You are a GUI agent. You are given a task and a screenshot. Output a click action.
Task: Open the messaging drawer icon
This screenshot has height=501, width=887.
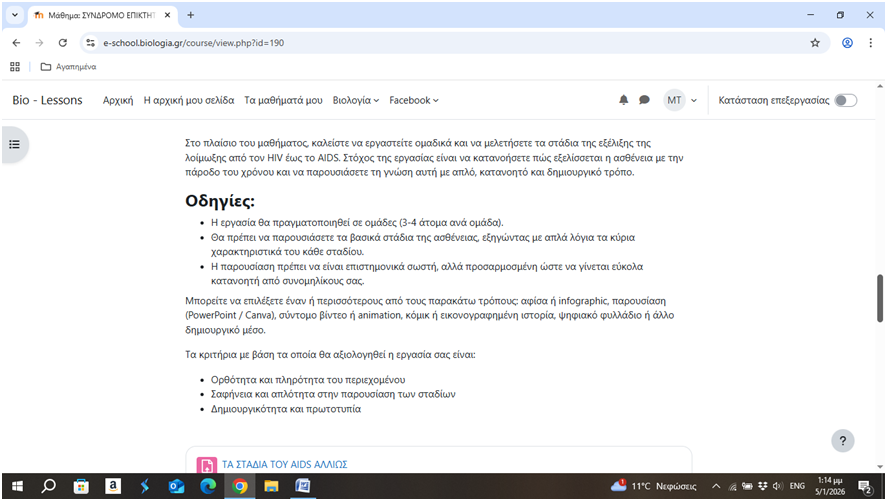tap(645, 100)
